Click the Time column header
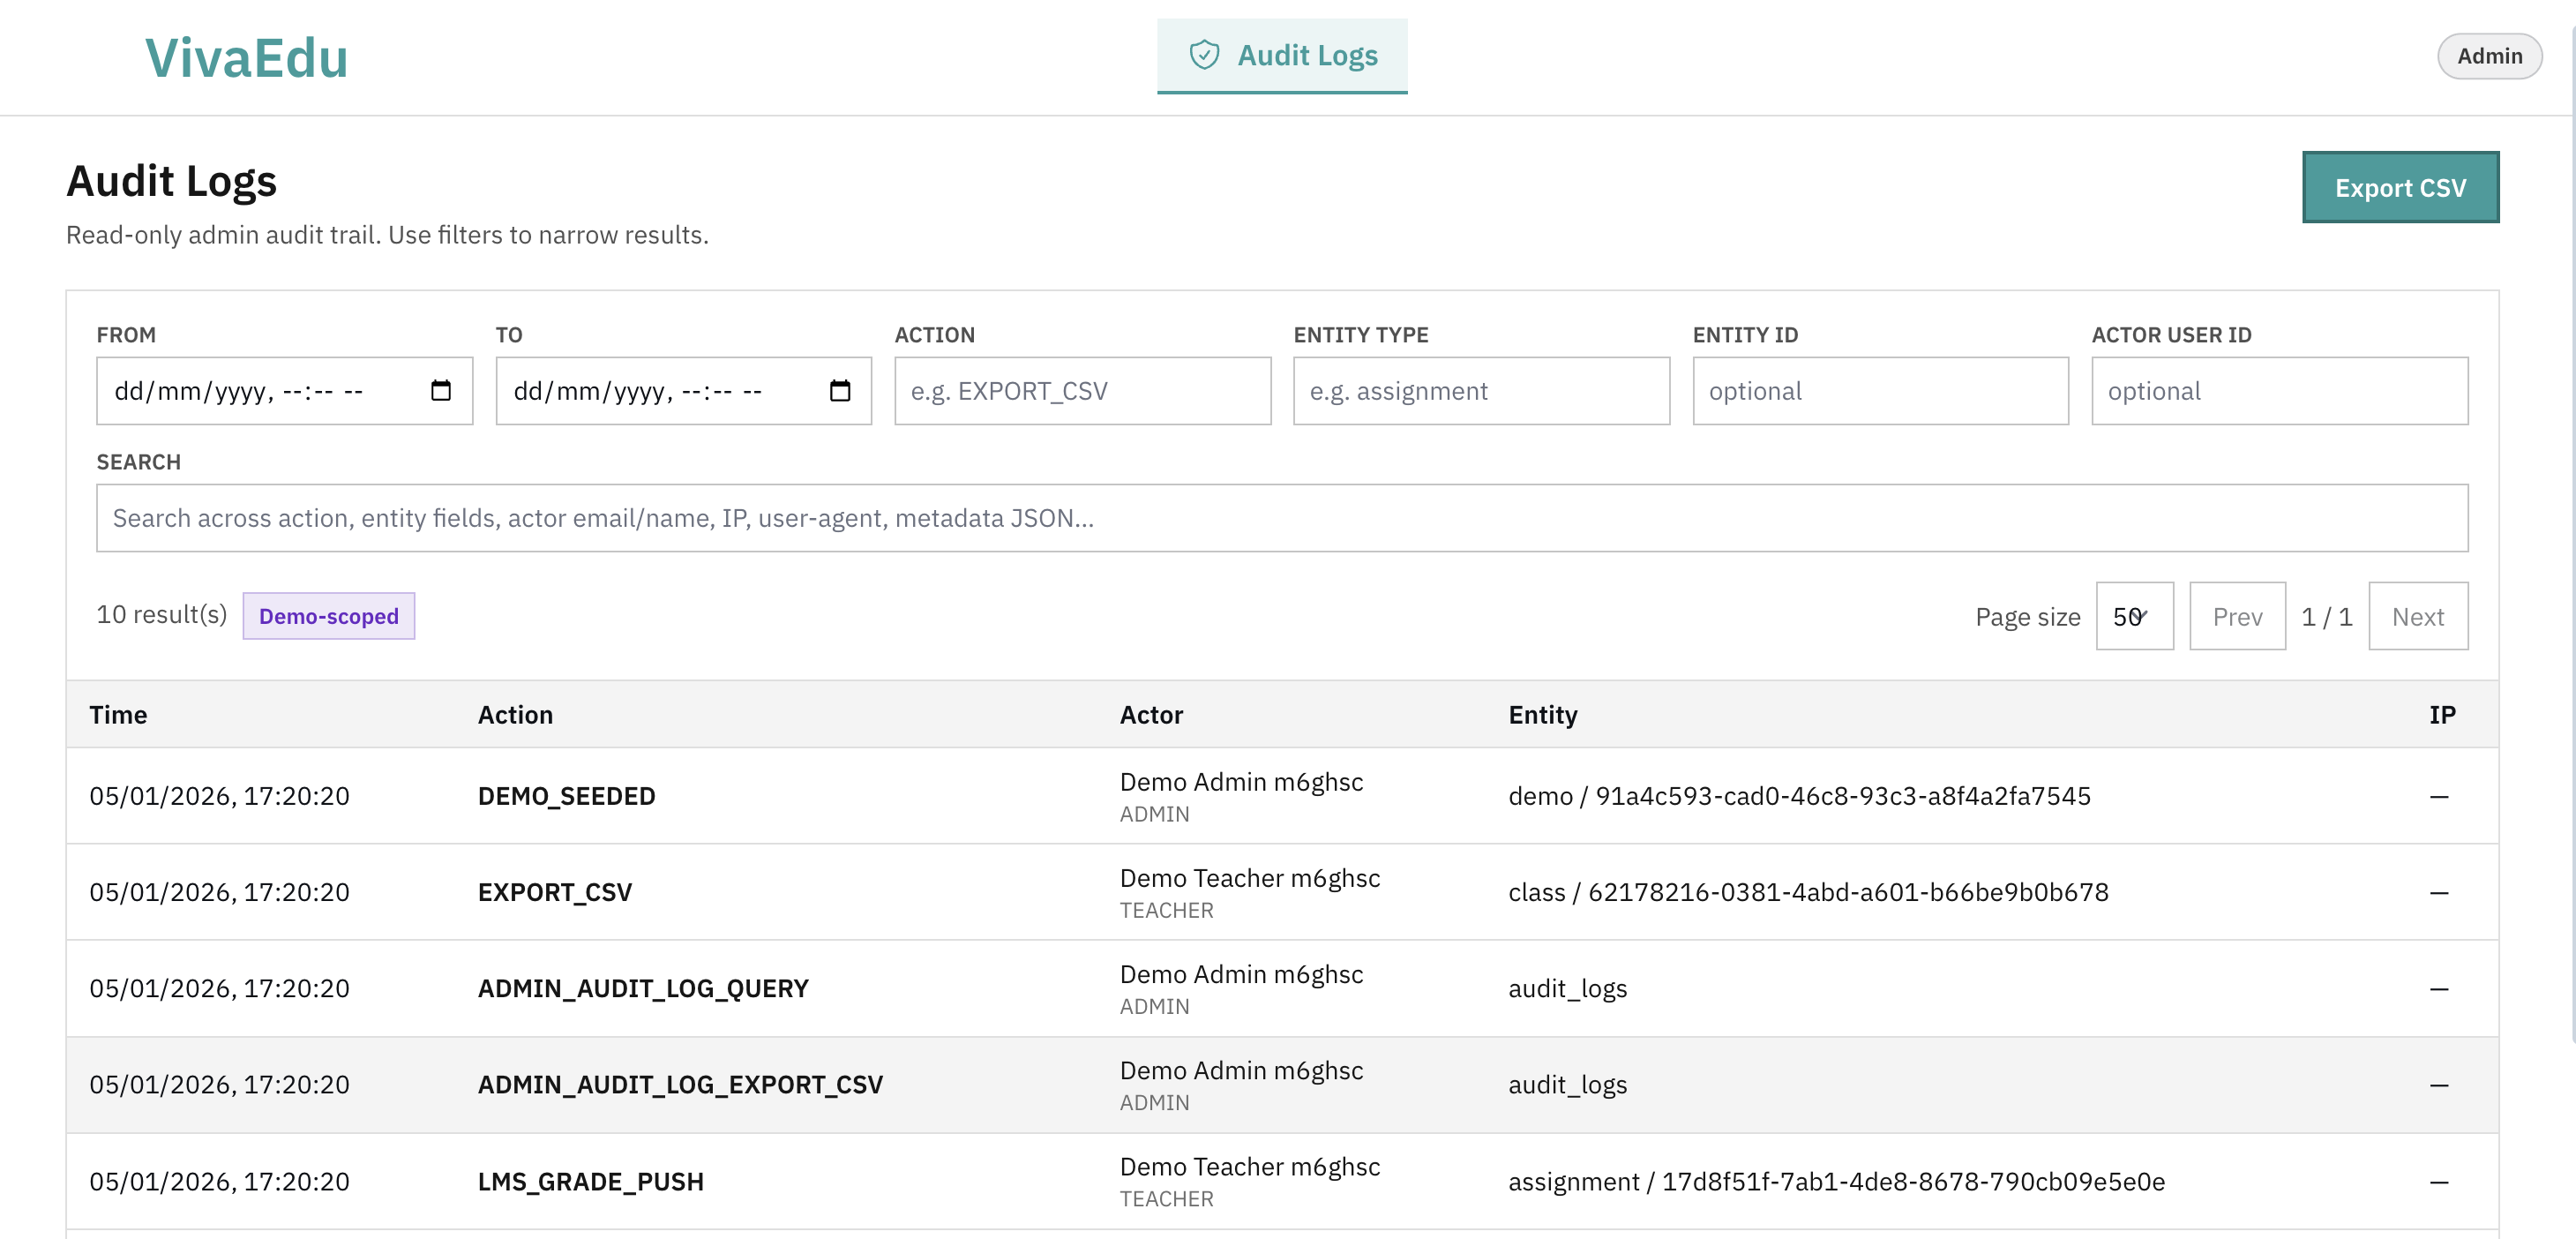Screen dimensions: 2576x1239 (118, 714)
